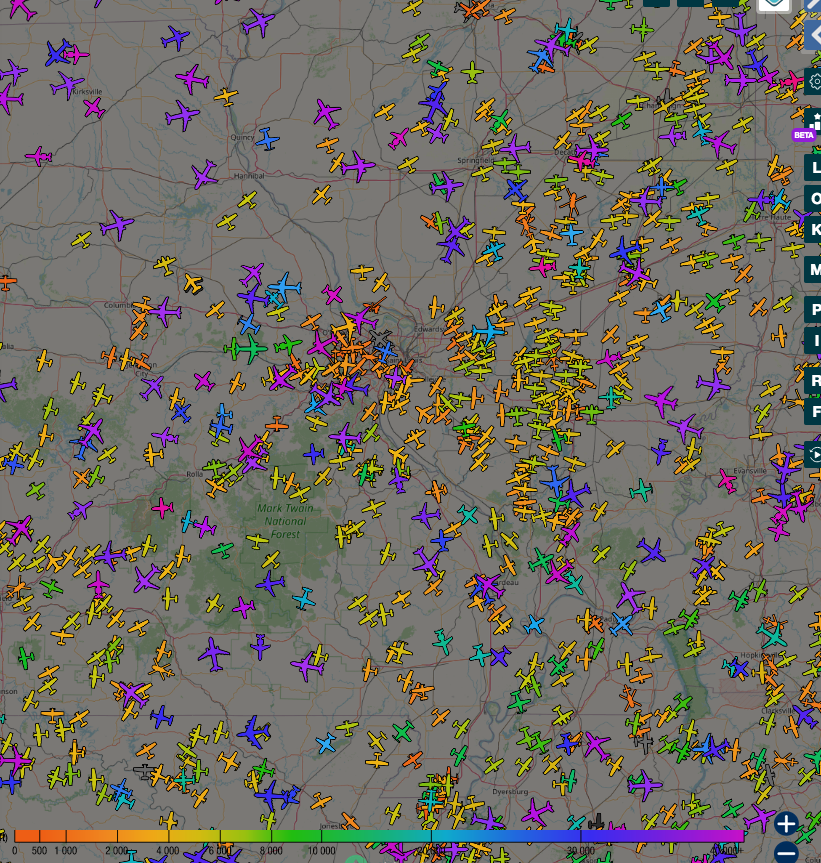Toggle the L map button
821x863 pixels.
(814, 167)
